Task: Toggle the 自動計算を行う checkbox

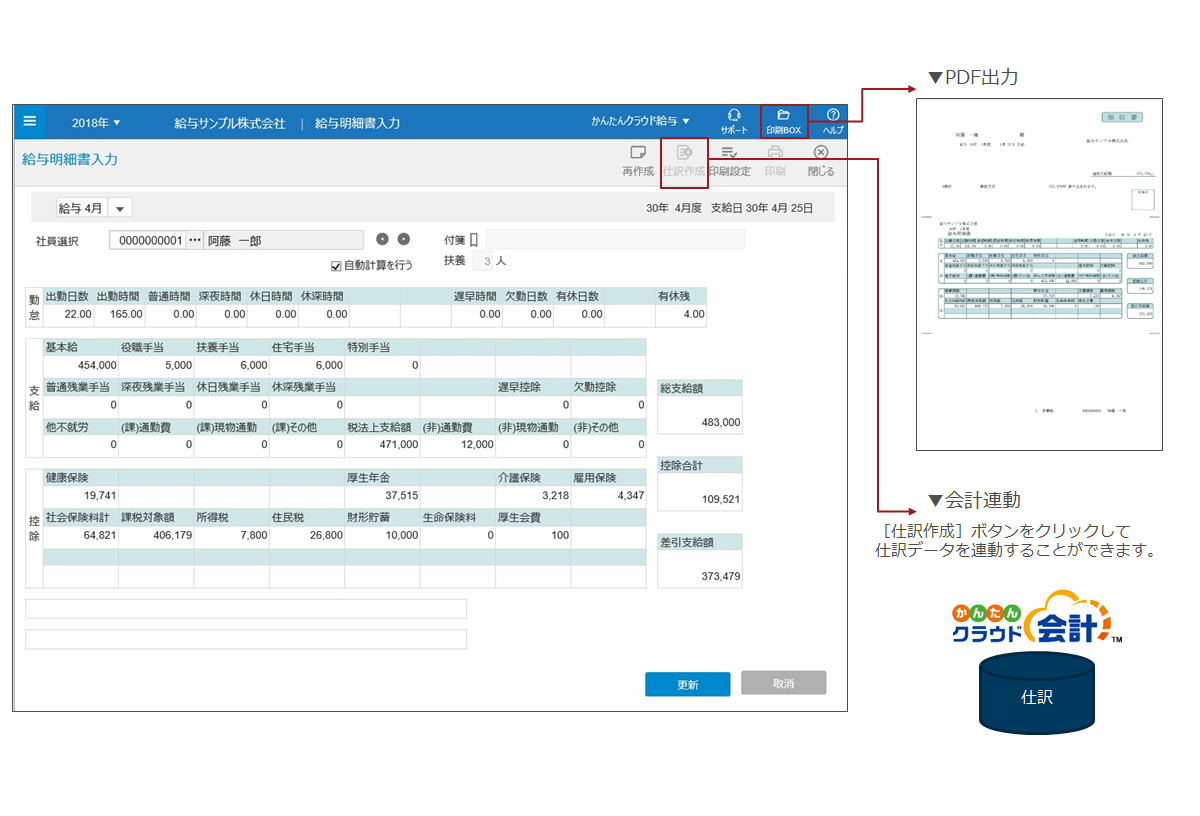Action: 337,266
